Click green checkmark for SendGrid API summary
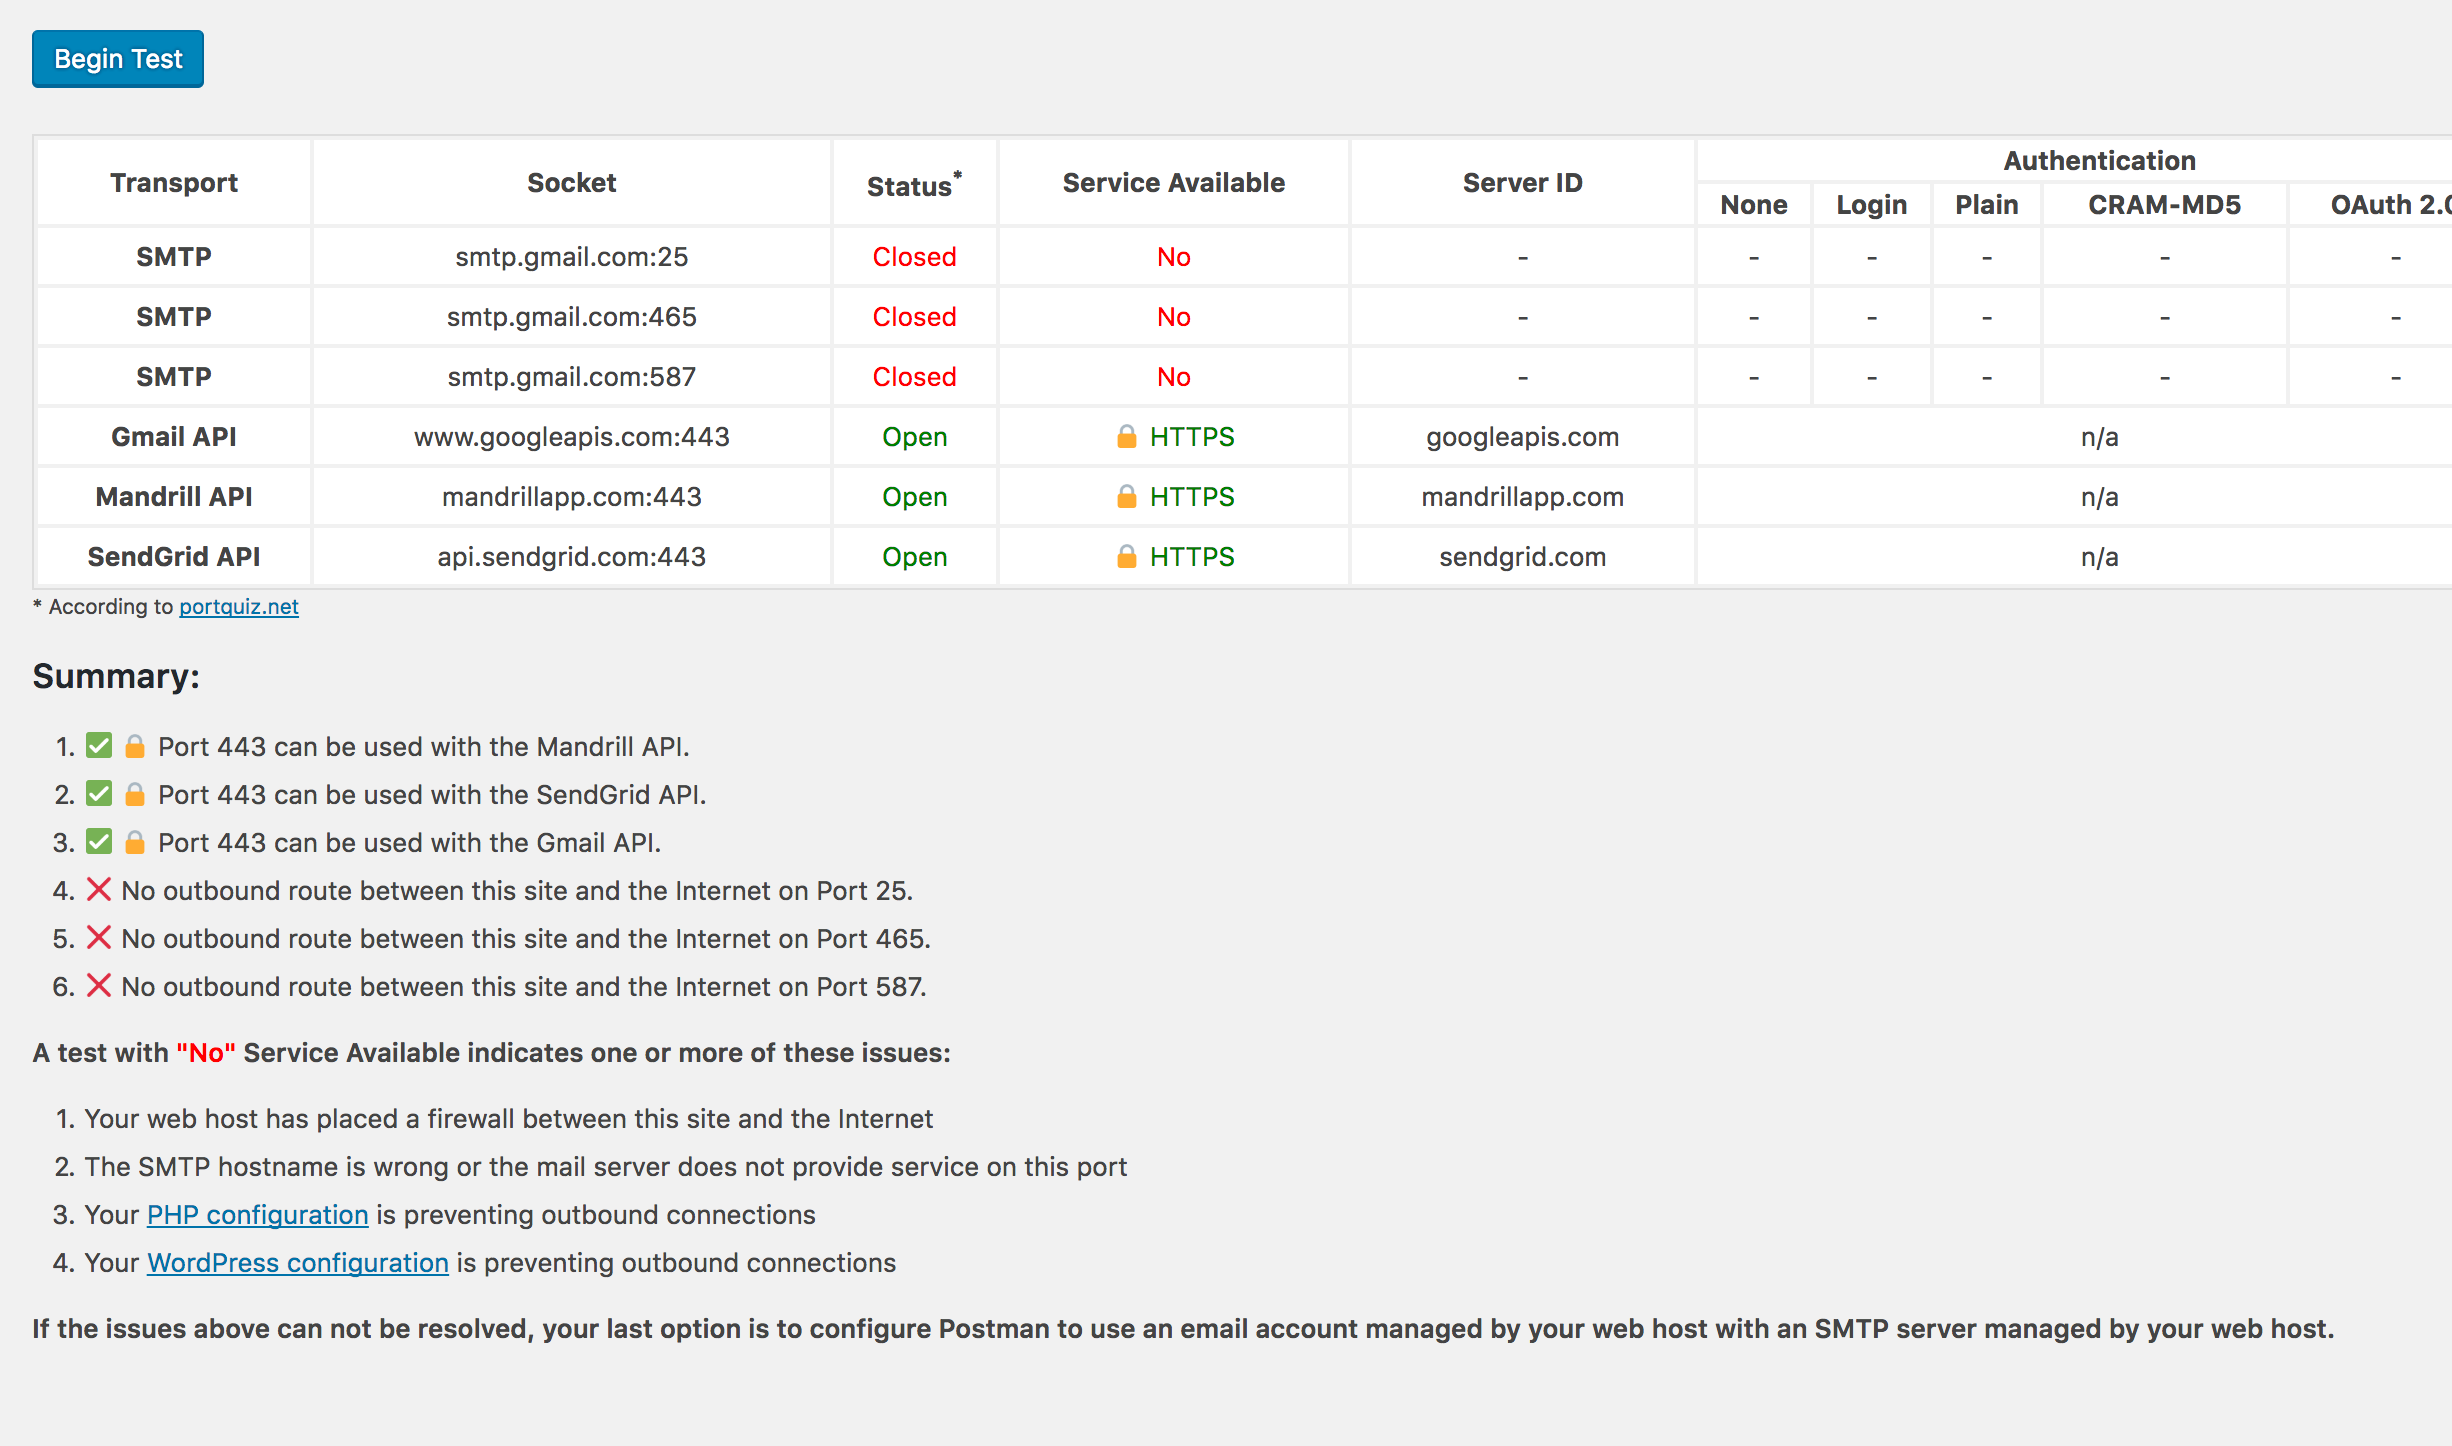 coord(99,794)
